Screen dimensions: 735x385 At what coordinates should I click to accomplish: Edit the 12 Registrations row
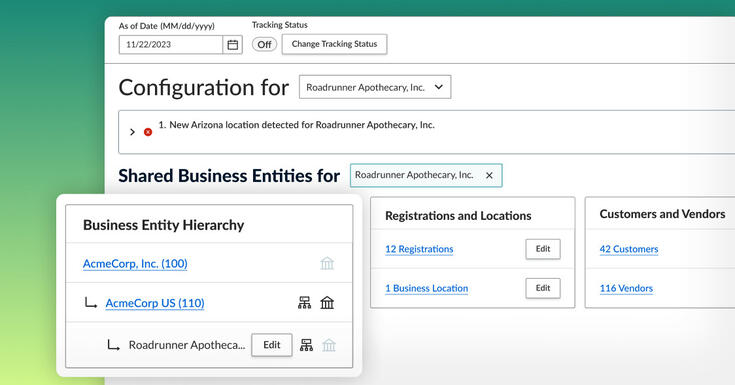543,249
